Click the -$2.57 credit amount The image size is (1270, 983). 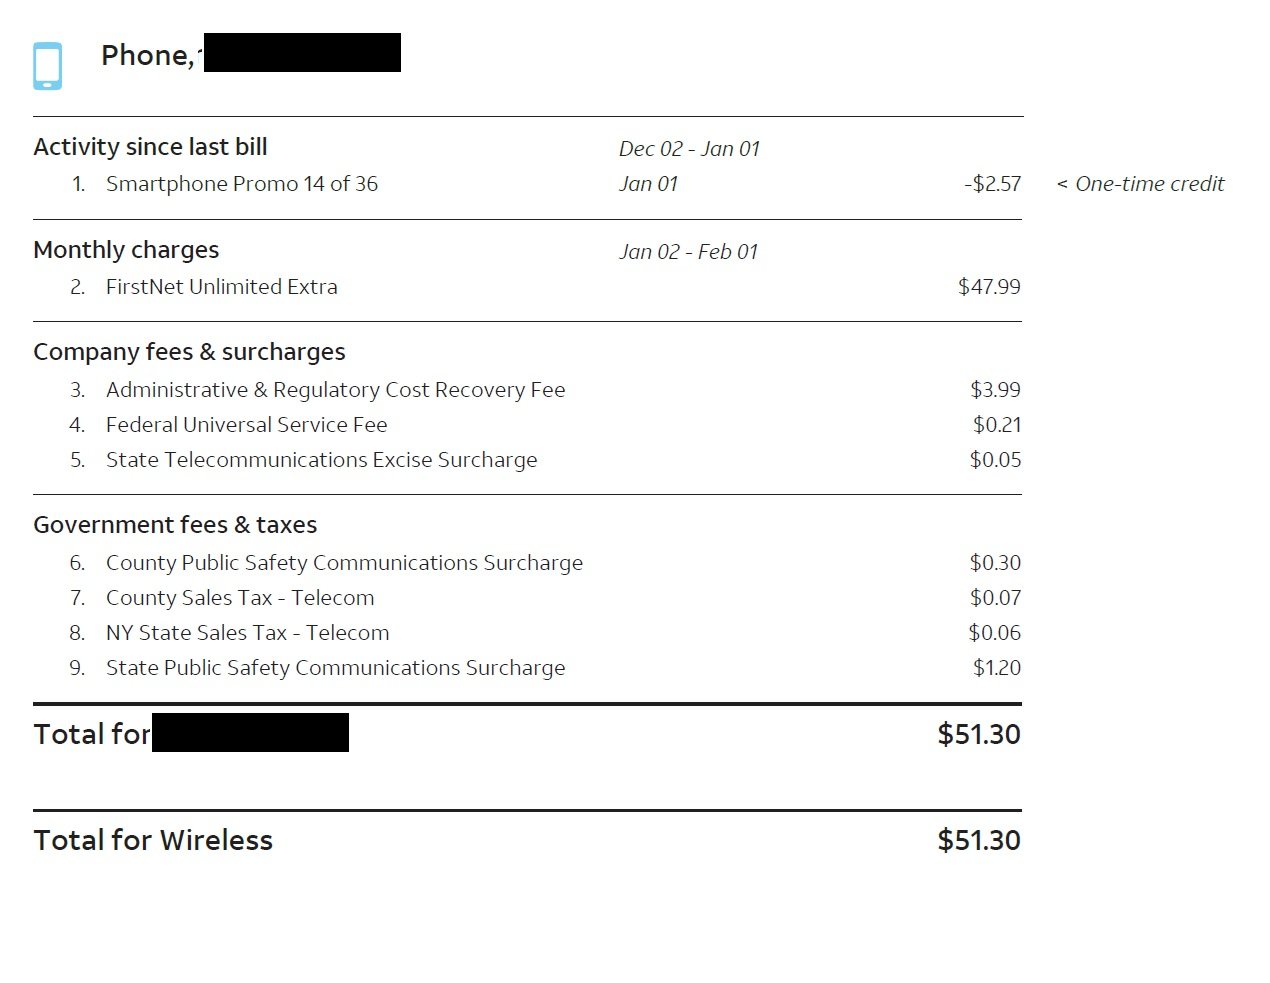992,184
